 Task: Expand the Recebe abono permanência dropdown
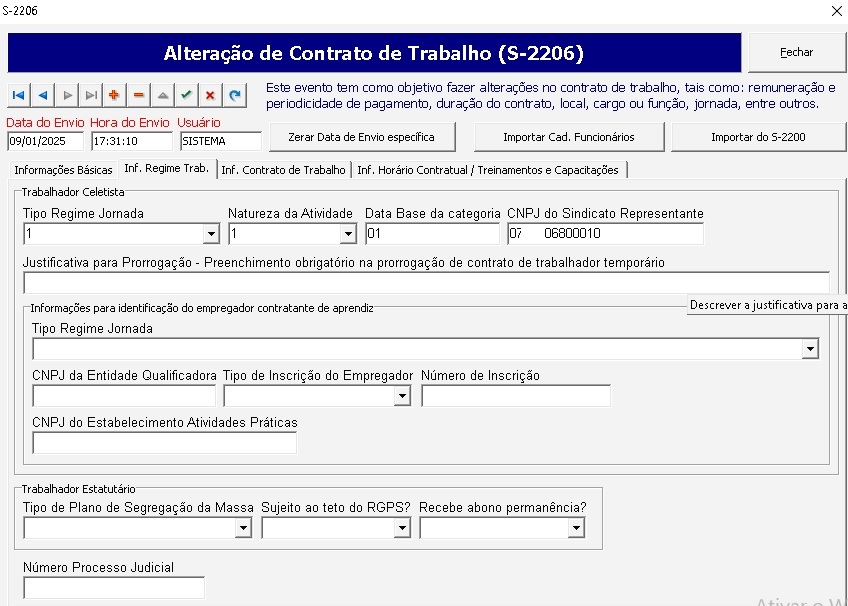[576, 528]
